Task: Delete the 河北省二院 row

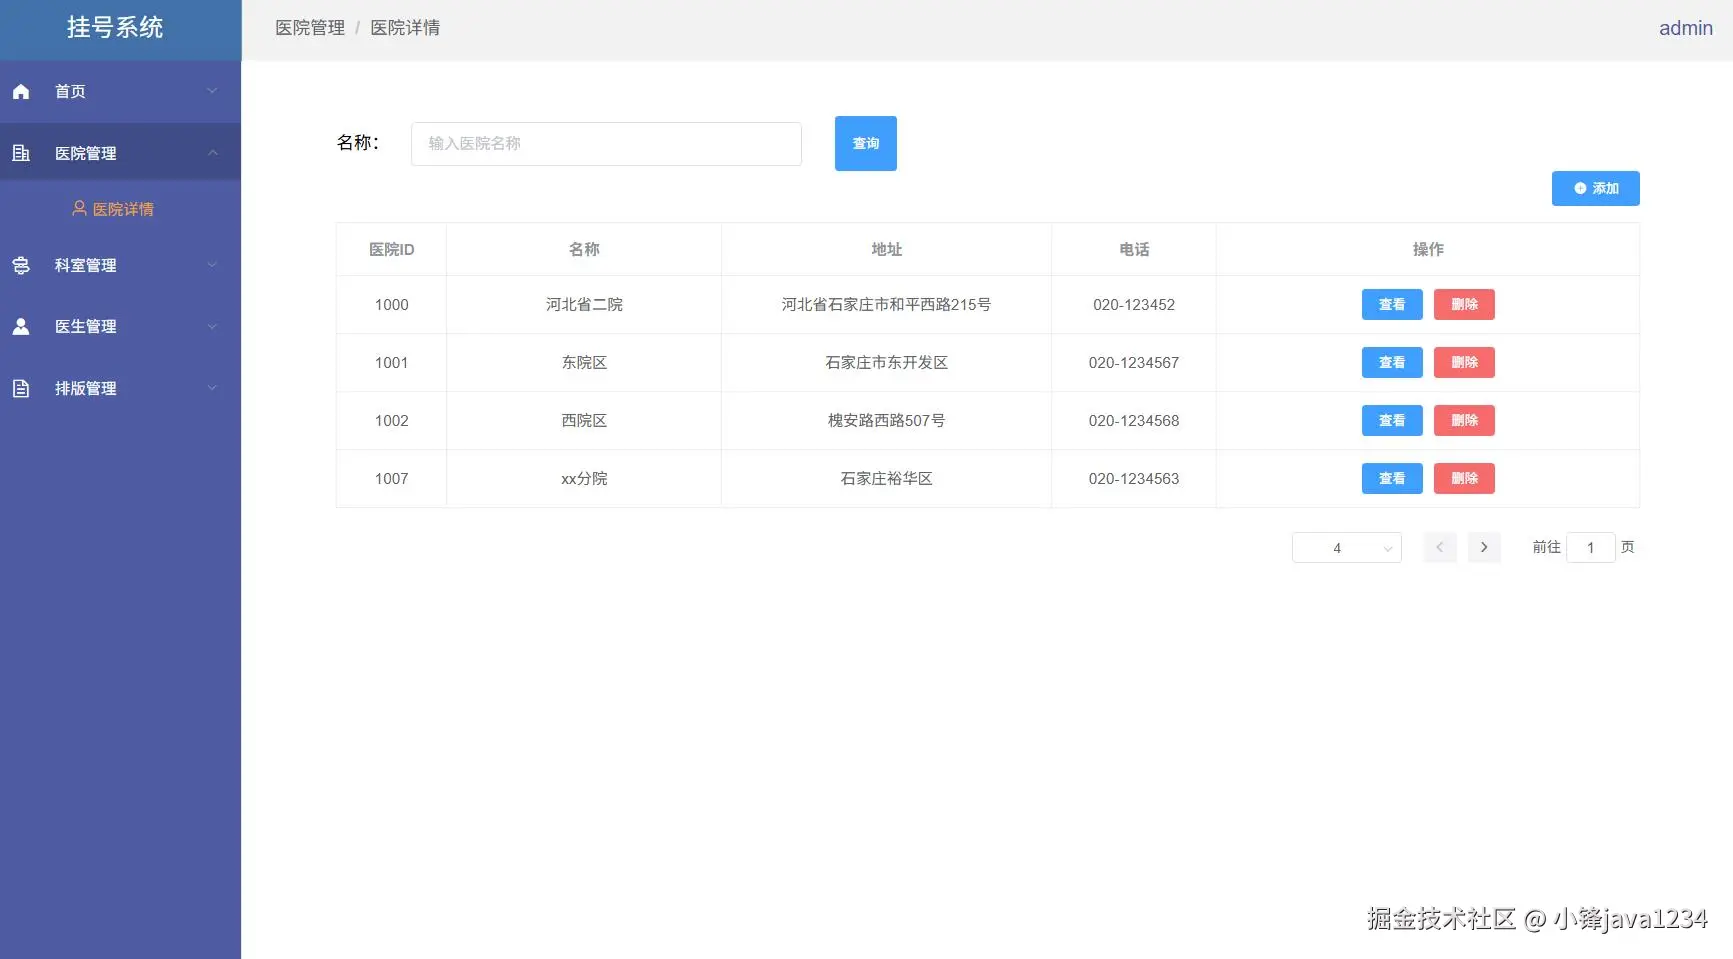Action: (1464, 305)
